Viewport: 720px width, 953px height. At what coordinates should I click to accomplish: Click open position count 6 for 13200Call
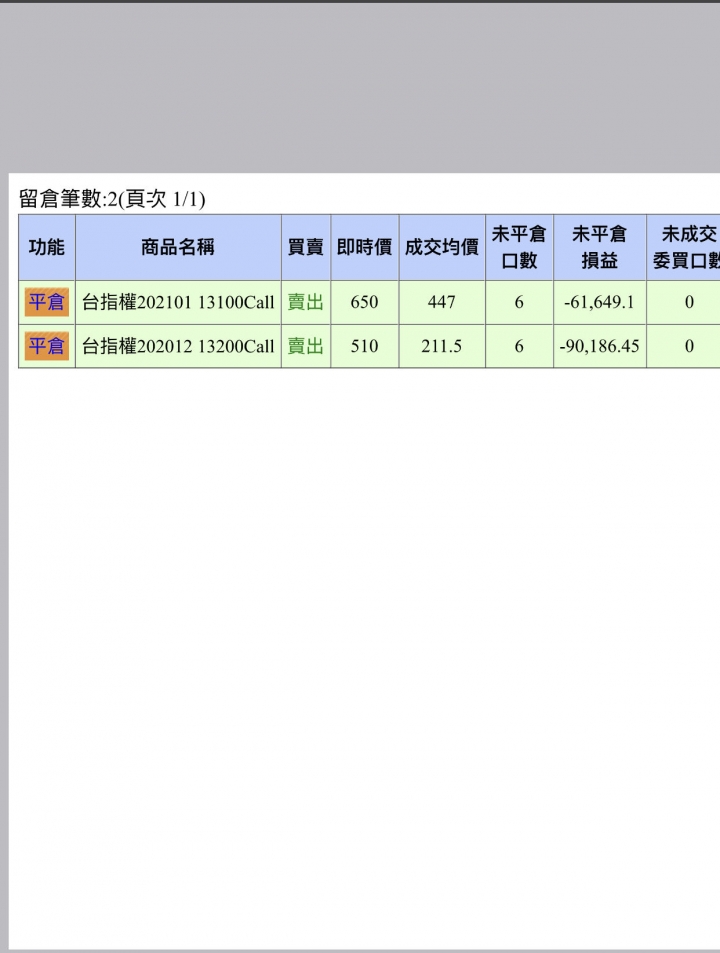click(519, 346)
